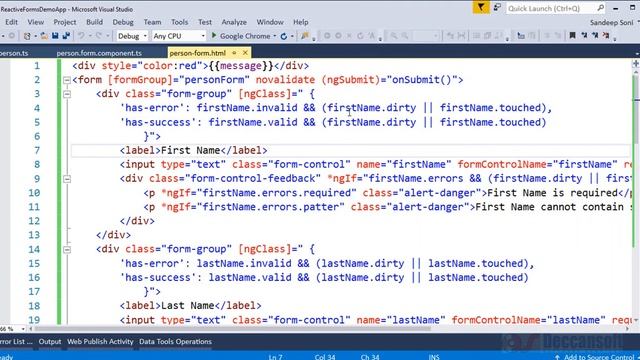Image resolution: width=640 pixels, height=360 pixels.
Task: Click the New Project toolbar icon
Action: click(x=27, y=36)
